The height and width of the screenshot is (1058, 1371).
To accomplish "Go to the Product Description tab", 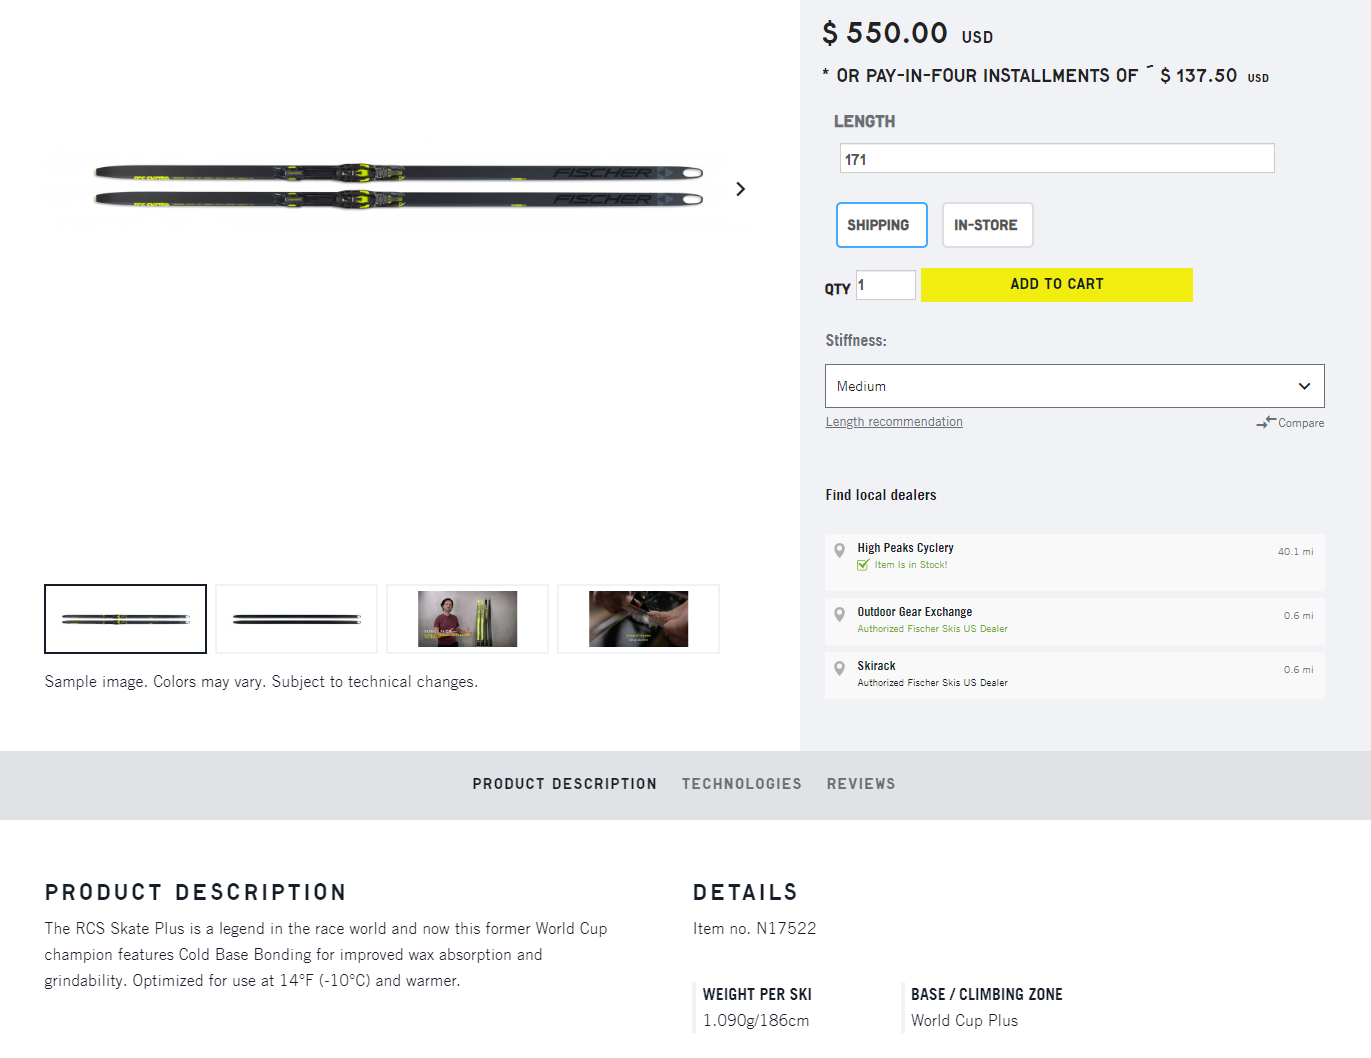I will point(565,784).
